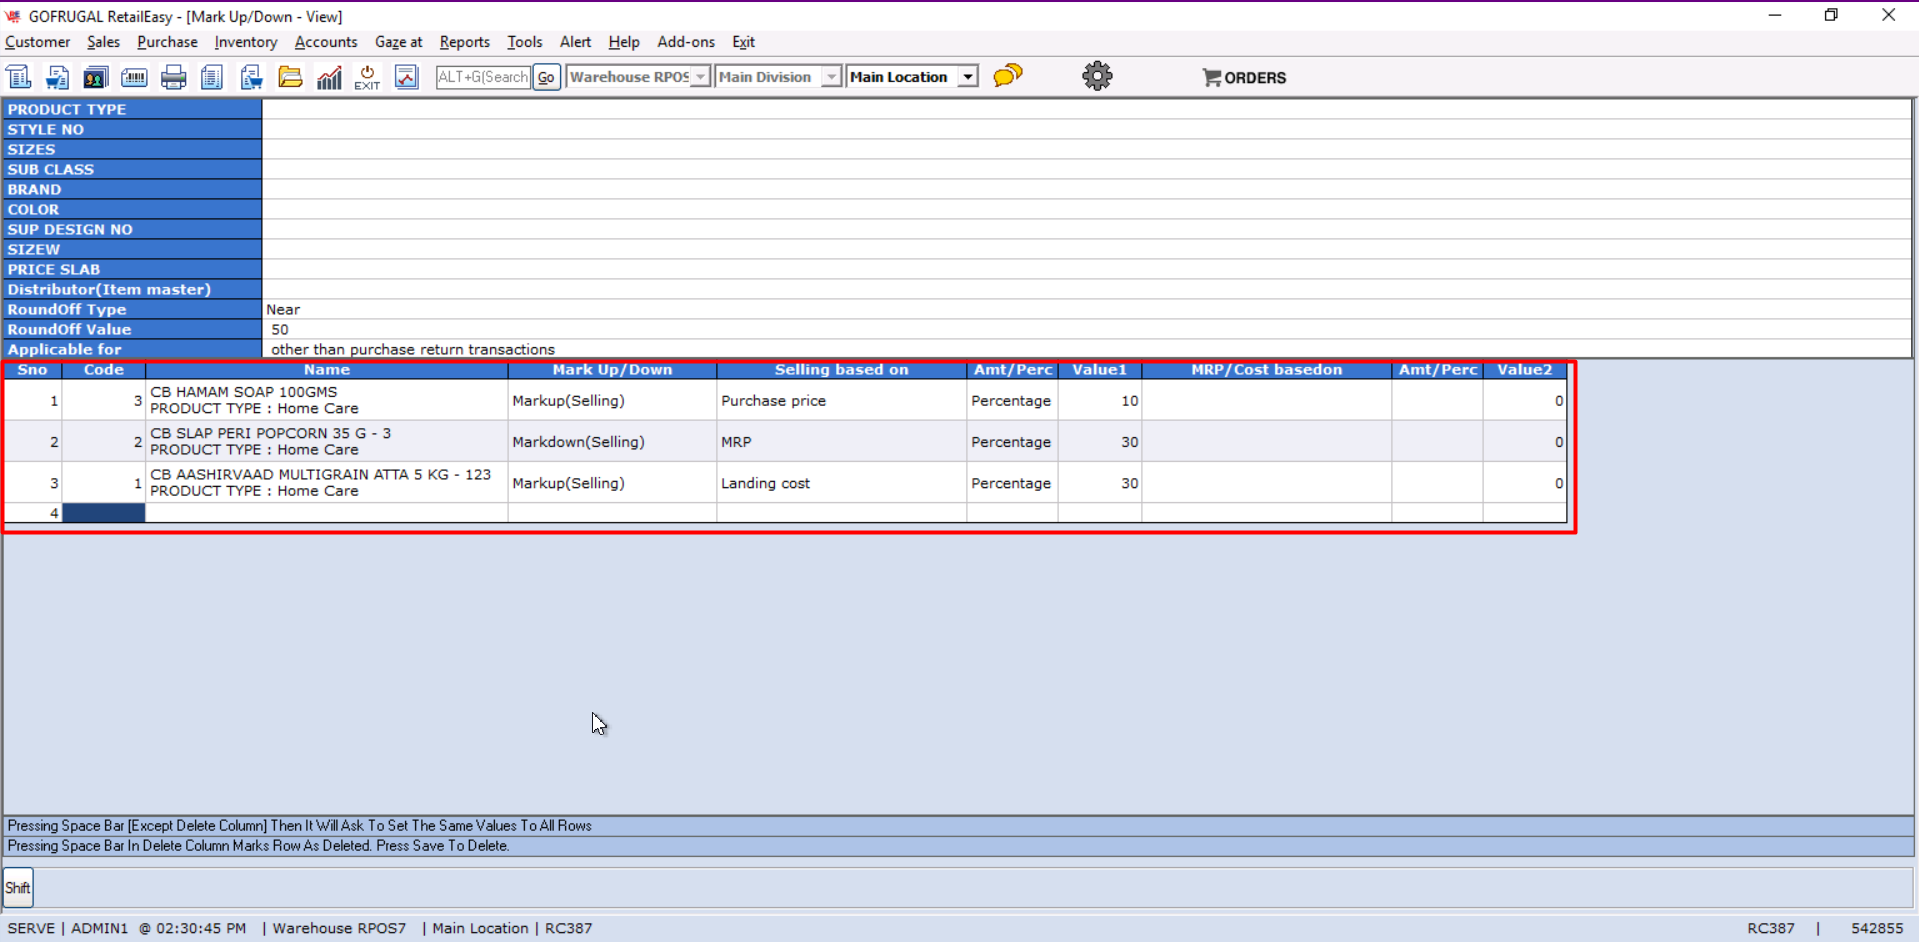Expand the Main Division dropdown
Viewport: 1919px width, 942px height.
[x=831, y=77]
